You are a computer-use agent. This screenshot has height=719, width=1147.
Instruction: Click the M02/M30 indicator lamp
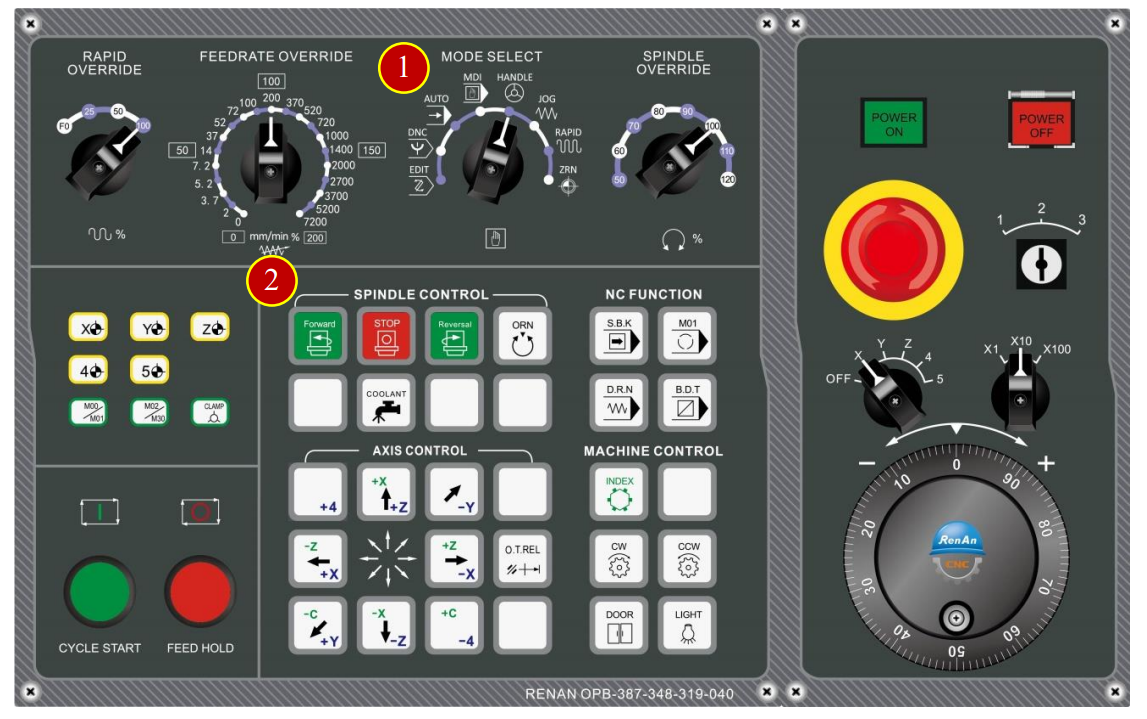click(150, 413)
